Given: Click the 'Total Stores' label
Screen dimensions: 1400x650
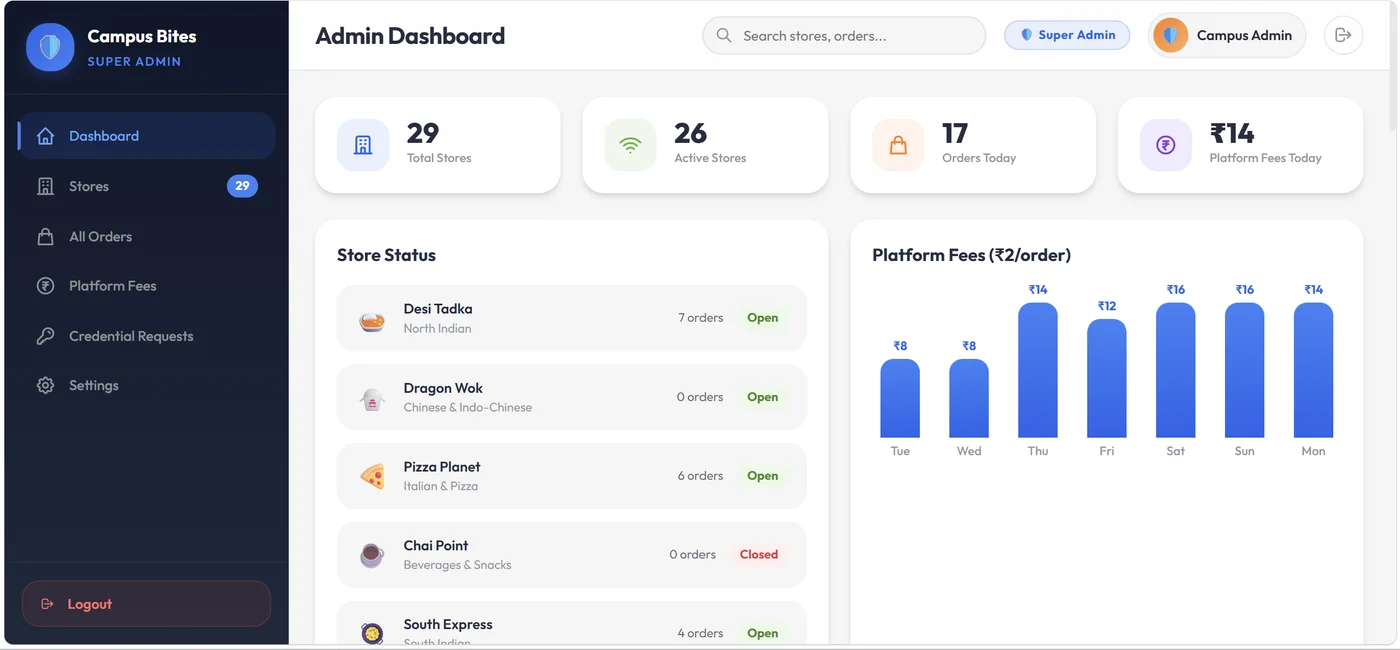Looking at the screenshot, I should coord(439,158).
